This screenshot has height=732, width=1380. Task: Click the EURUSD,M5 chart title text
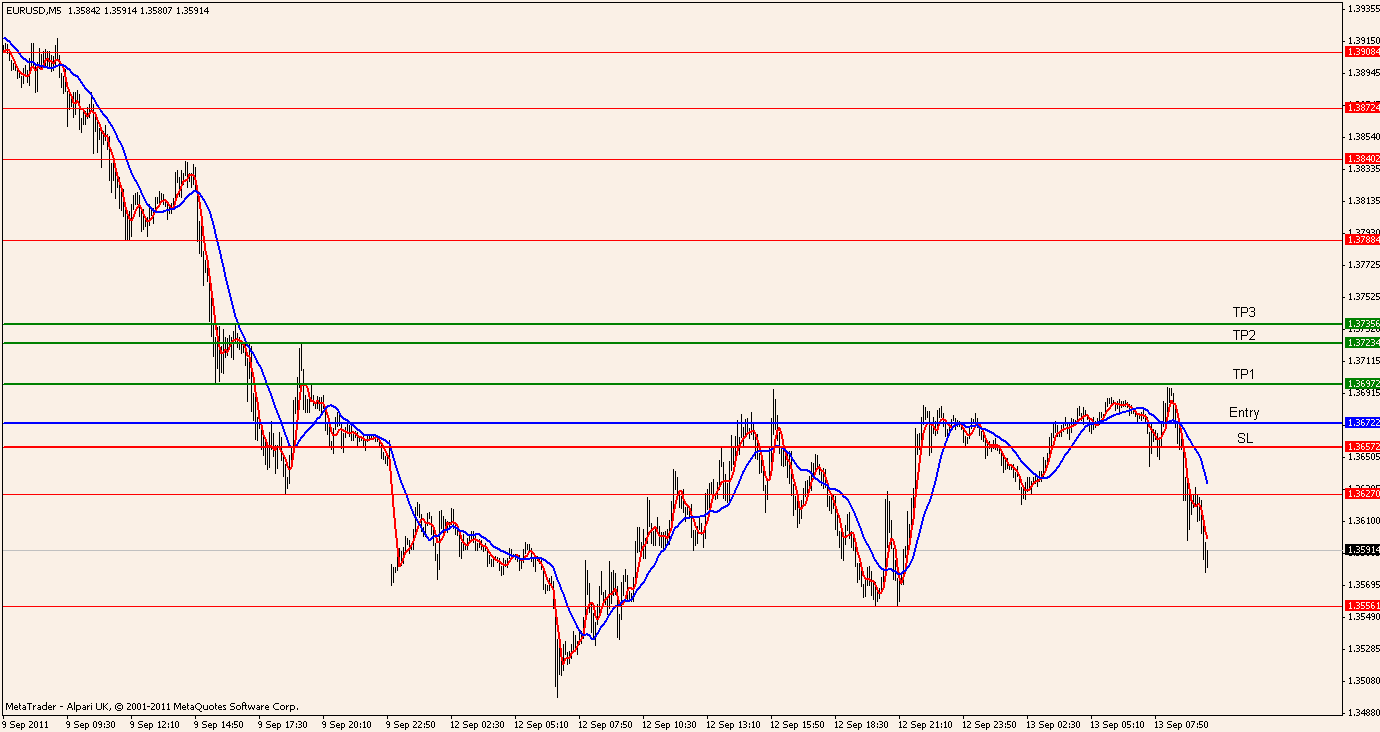pos(33,11)
